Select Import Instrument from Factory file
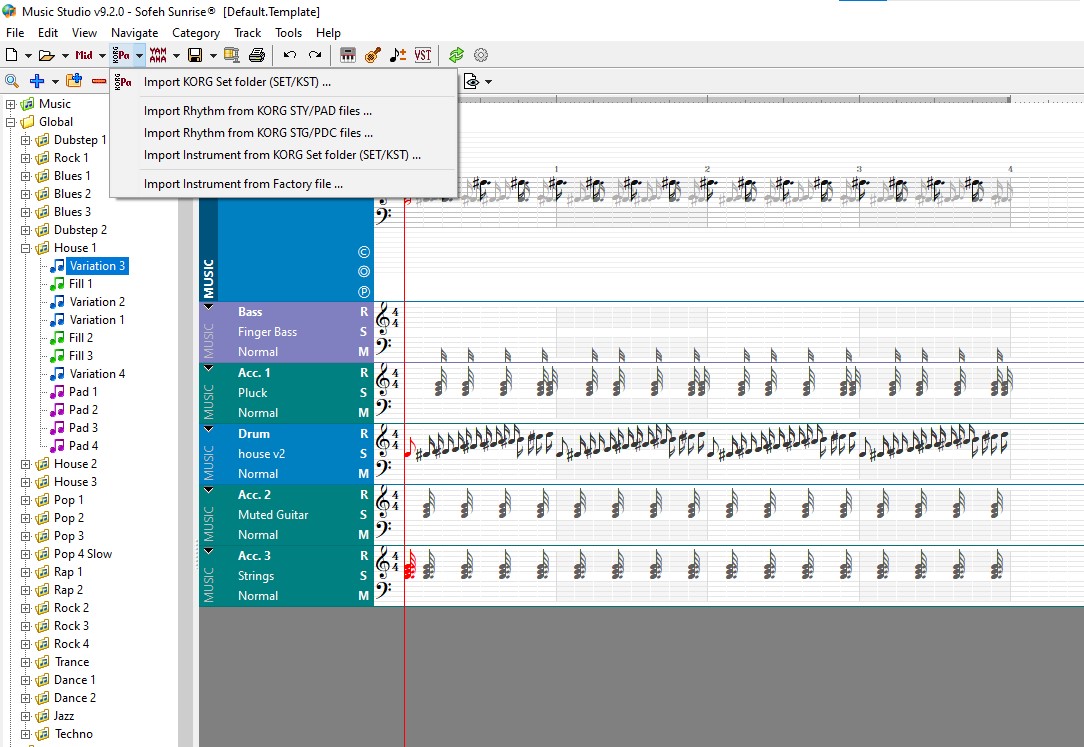 [x=243, y=184]
